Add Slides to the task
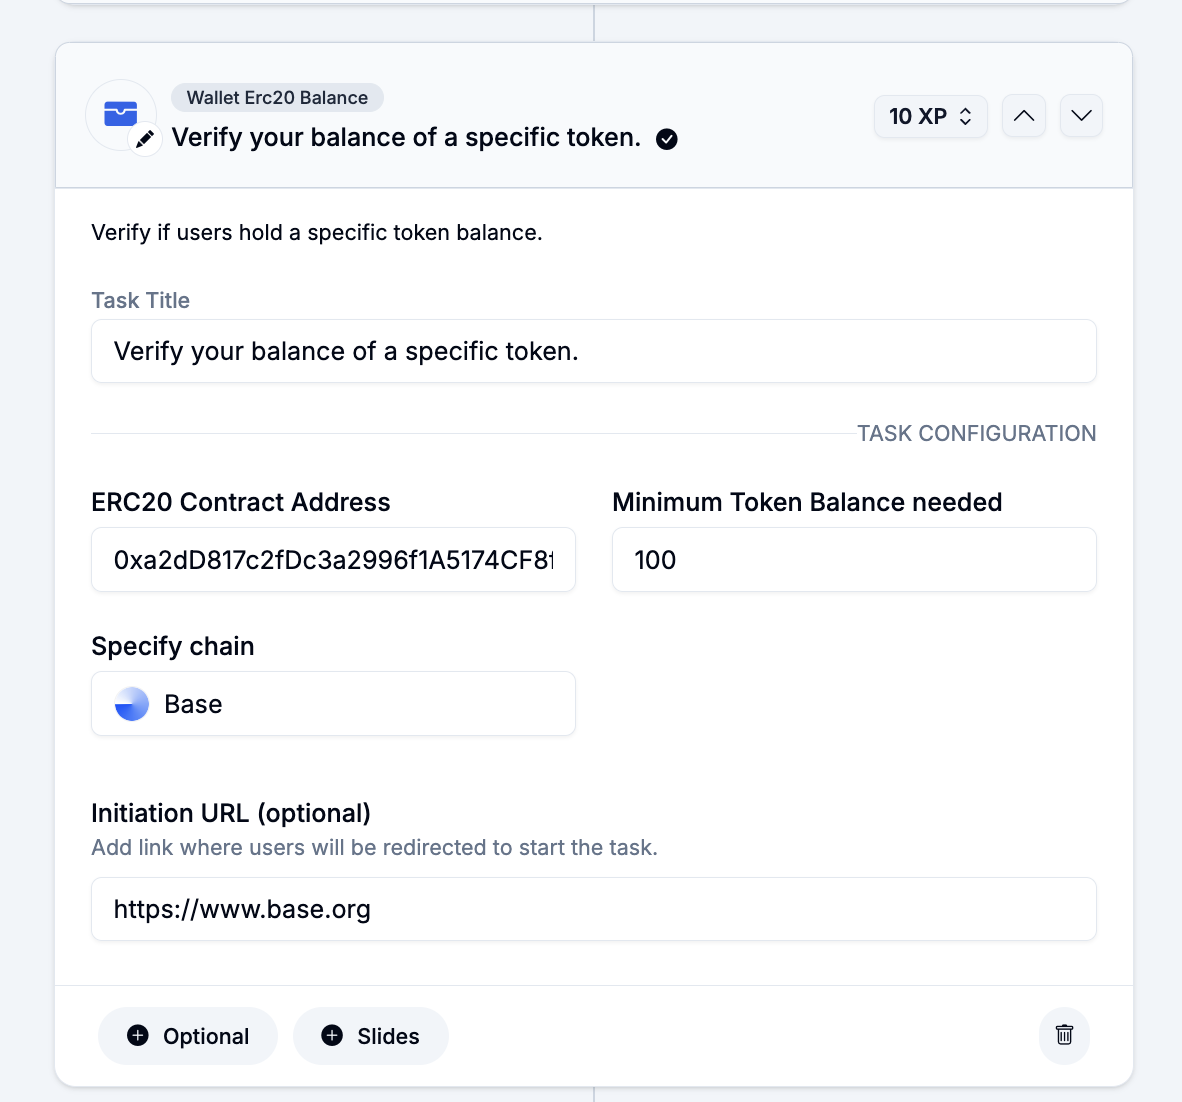 point(371,1036)
